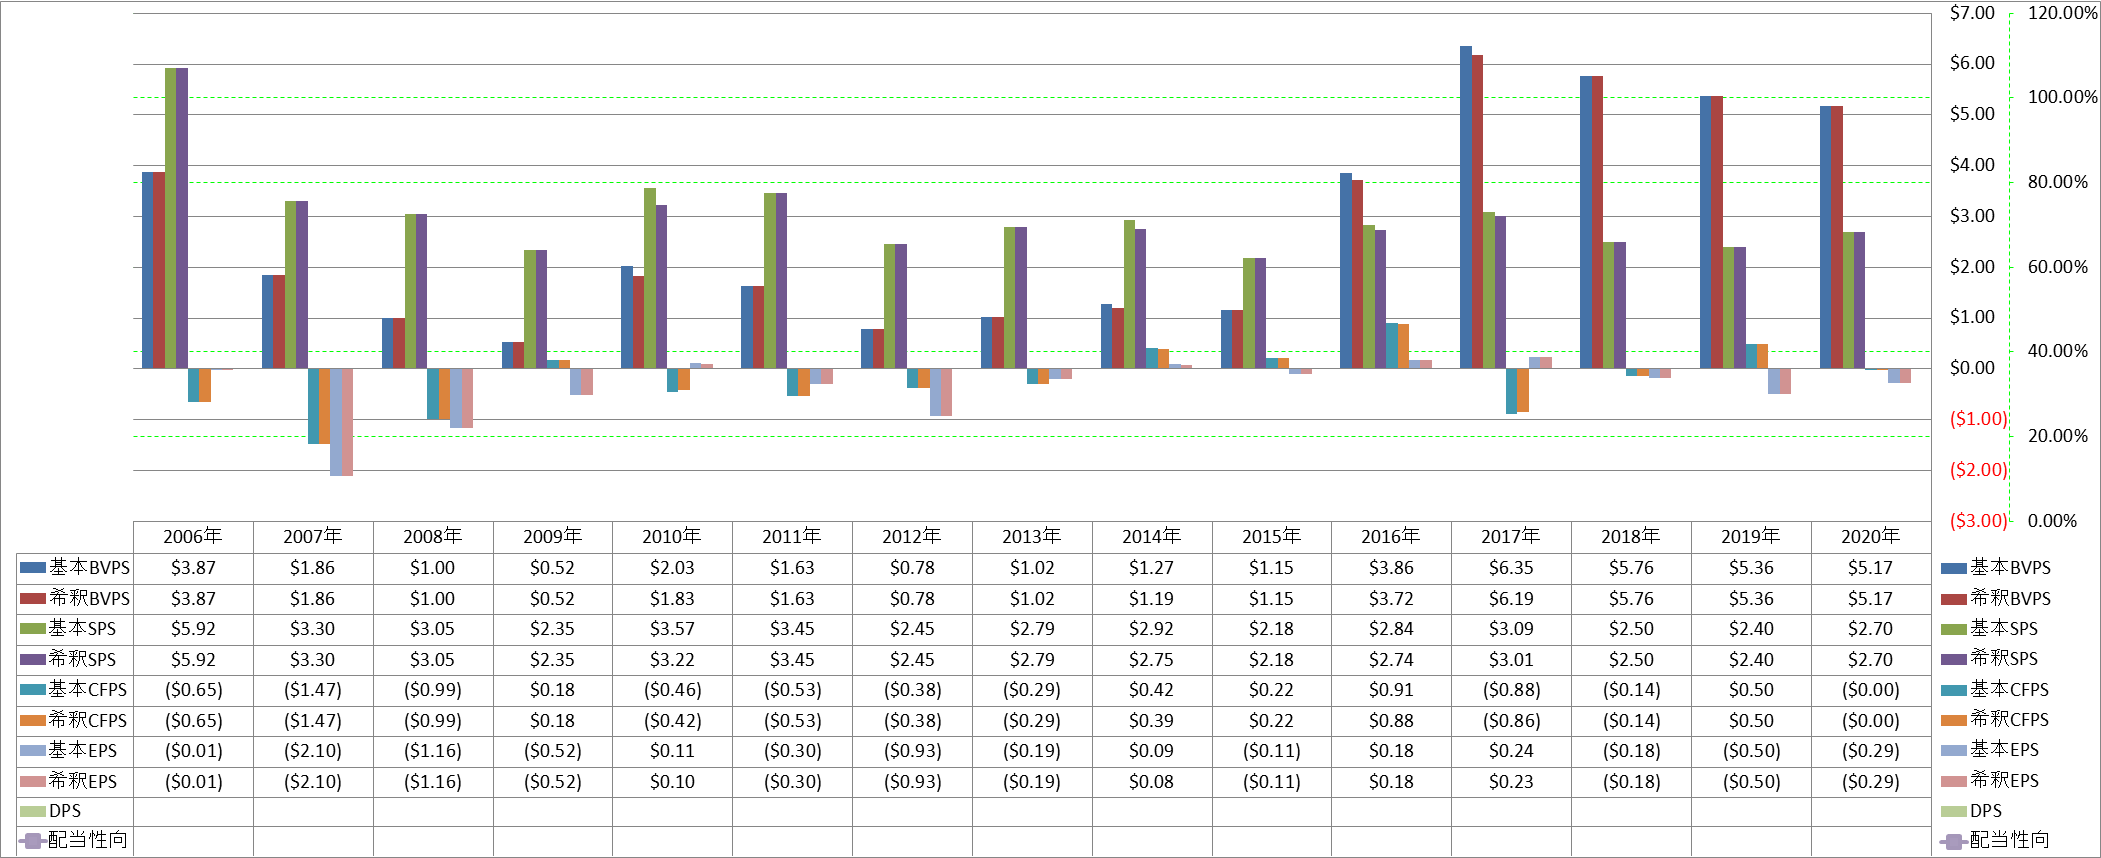The image size is (2101, 858).
Task: Click the red ($1.00) axis label
Action: [1978, 419]
